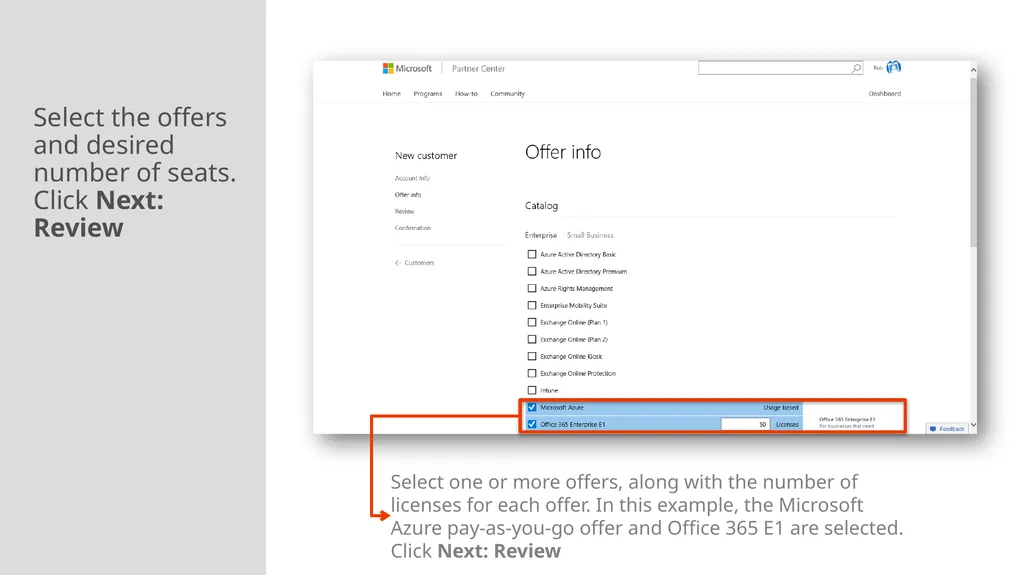This screenshot has width=1024, height=575.
Task: Check Exchange Online (Plan 2)
Action: point(532,339)
